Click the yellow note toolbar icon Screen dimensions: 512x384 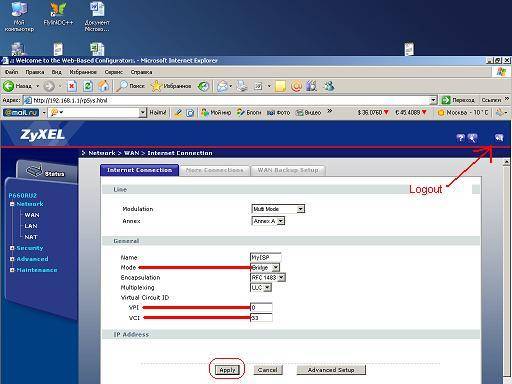(280, 86)
